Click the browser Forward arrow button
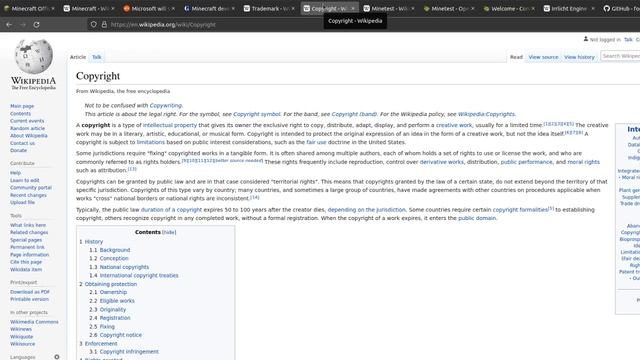 click(x=23, y=24)
